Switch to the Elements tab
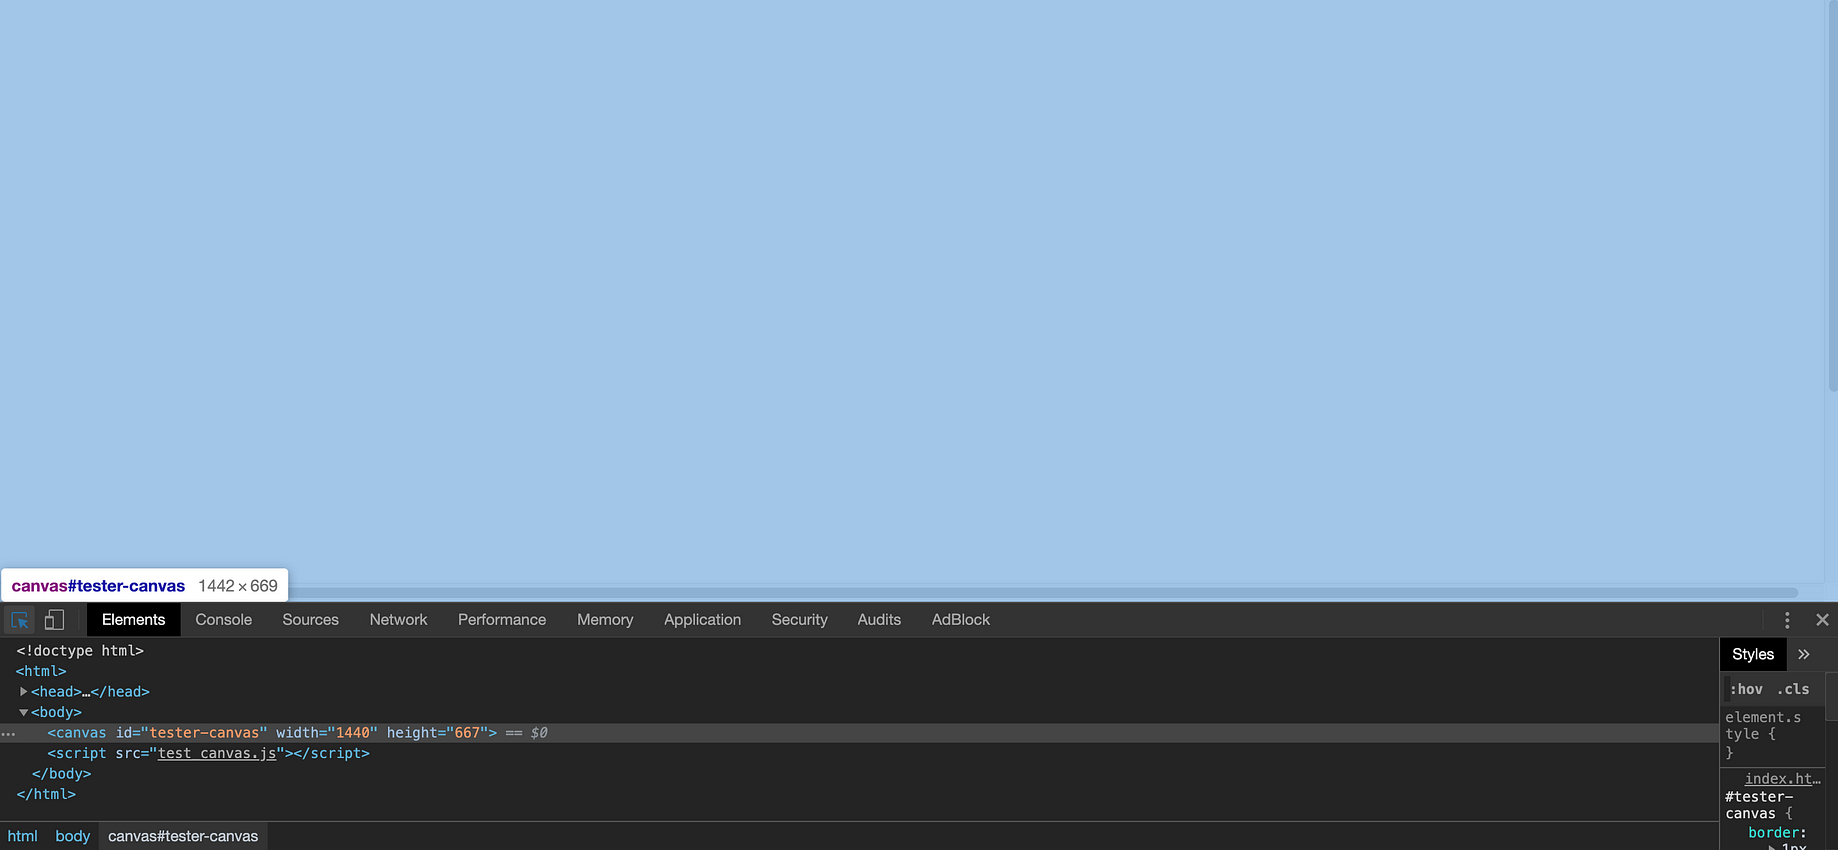1838x850 pixels. (133, 620)
